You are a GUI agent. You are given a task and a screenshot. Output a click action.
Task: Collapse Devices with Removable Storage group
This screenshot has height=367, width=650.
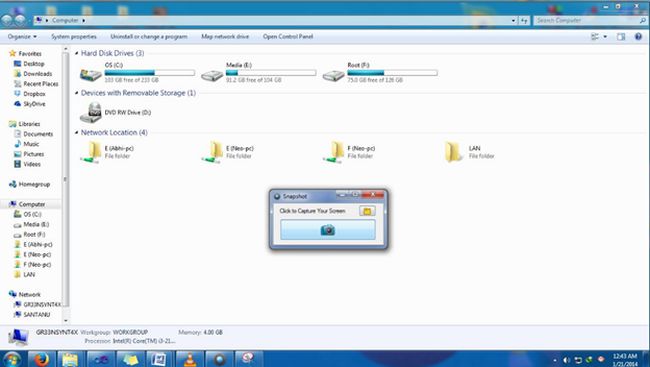(x=77, y=93)
